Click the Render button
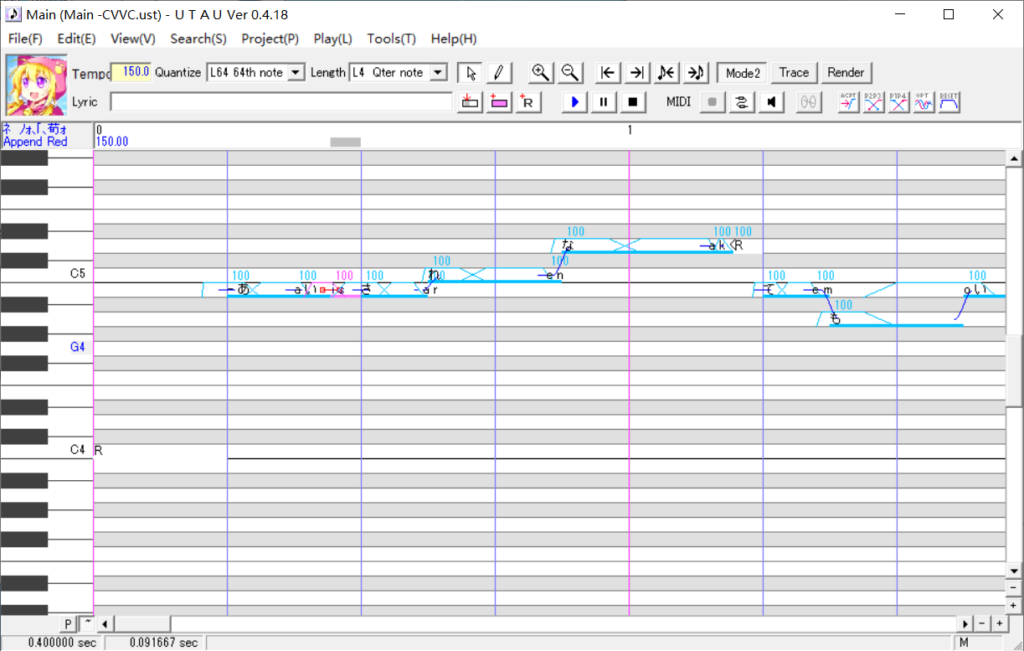This screenshot has height=651, width=1024. coord(846,73)
